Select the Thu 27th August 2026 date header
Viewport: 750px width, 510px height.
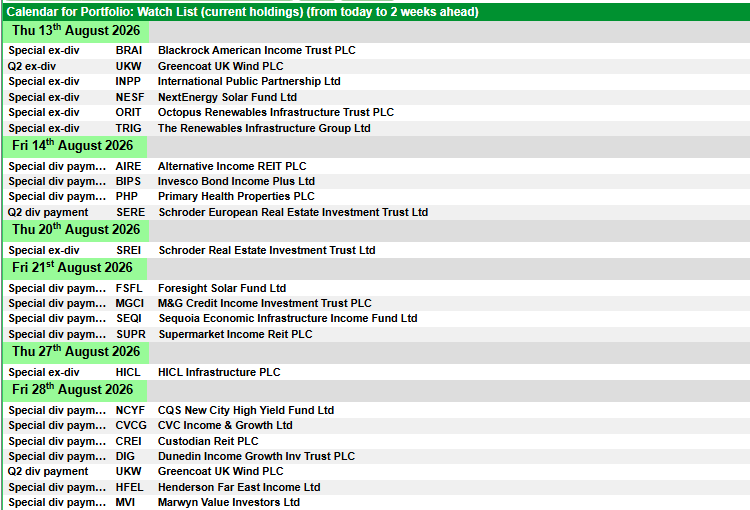click(x=76, y=352)
